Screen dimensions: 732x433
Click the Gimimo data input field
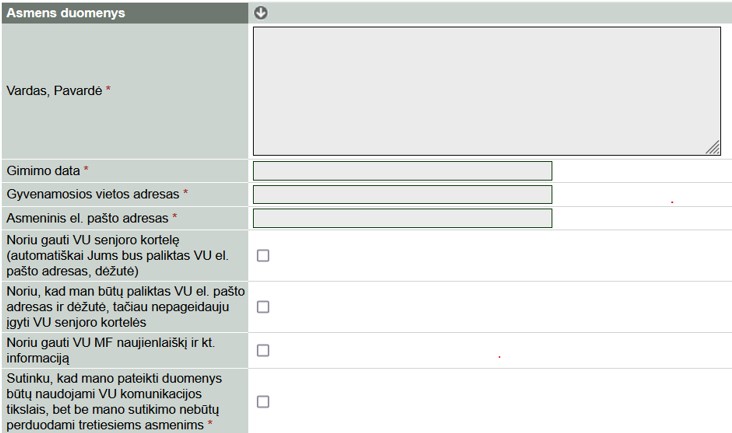(402, 171)
